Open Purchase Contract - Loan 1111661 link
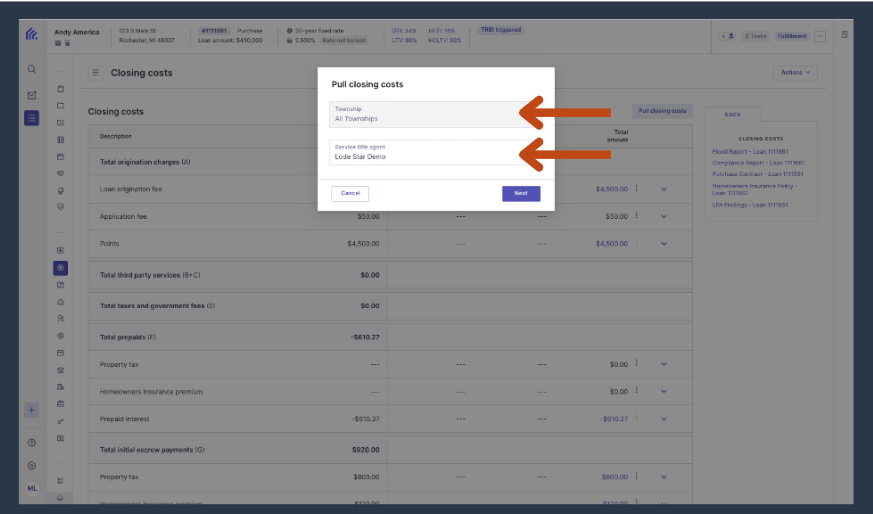Screen dimensions: 873x514 758,174
